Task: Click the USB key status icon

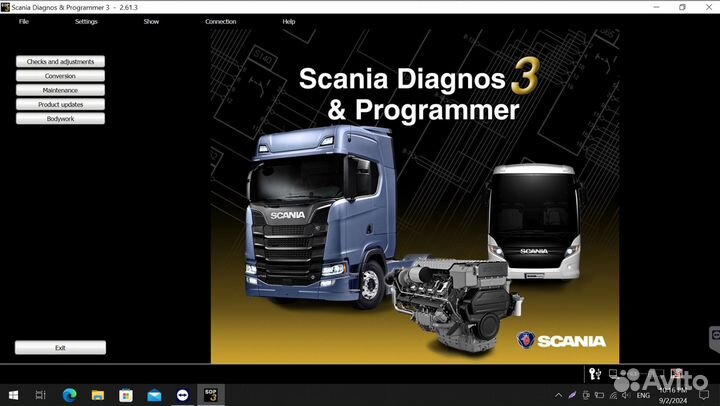Action: click(596, 374)
